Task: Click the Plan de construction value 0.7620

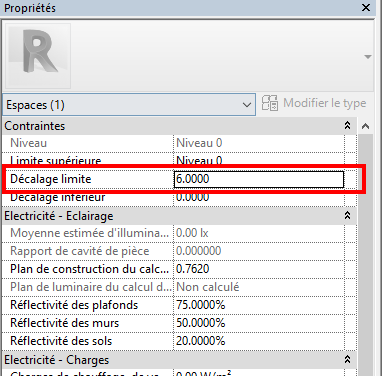Action: (x=259, y=269)
